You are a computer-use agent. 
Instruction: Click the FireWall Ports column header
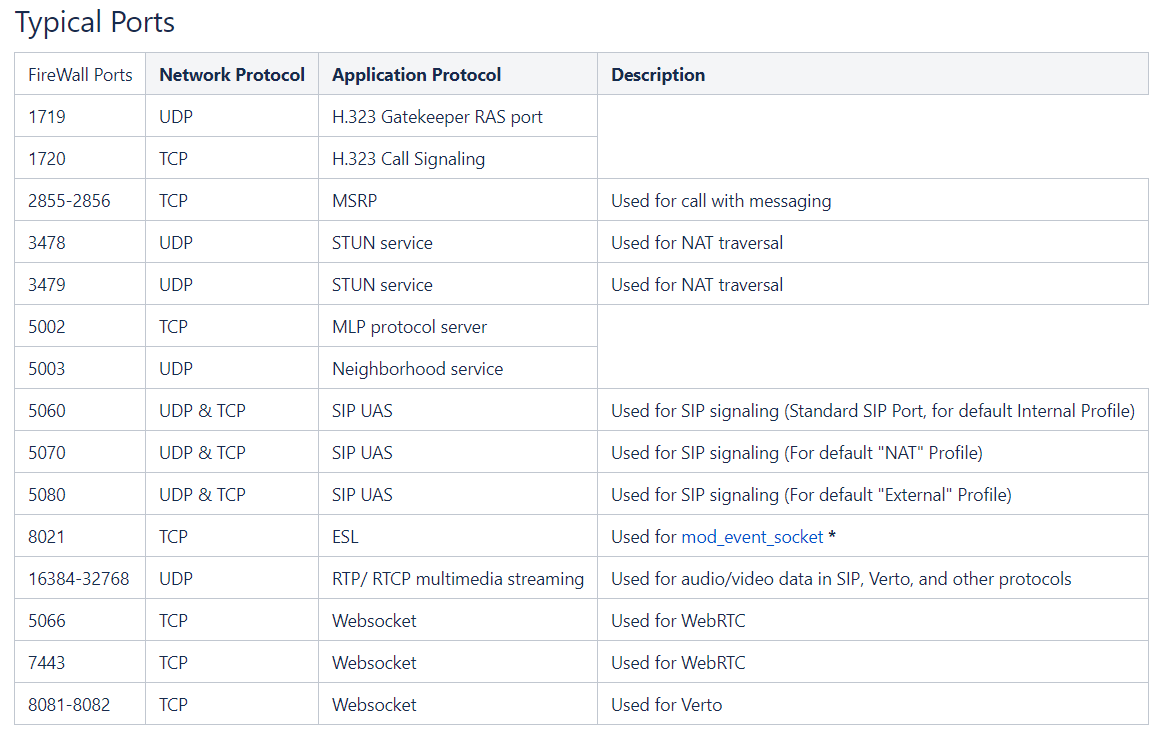click(80, 74)
